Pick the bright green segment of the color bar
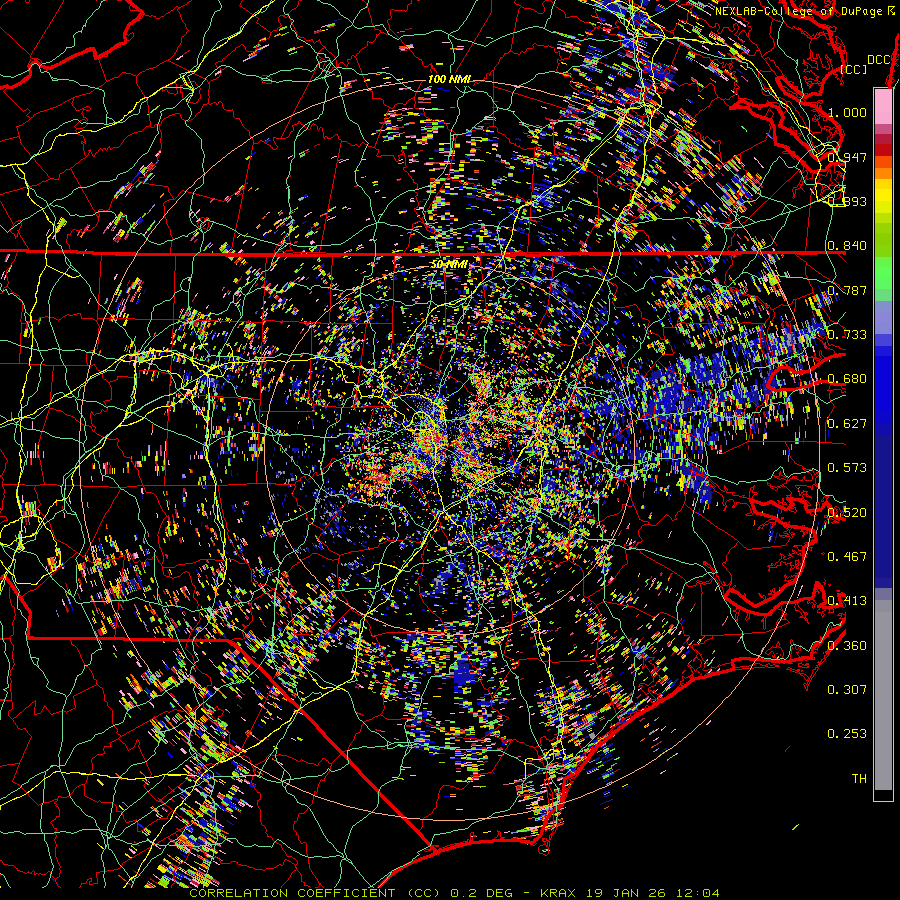The image size is (900, 900). coord(883,273)
